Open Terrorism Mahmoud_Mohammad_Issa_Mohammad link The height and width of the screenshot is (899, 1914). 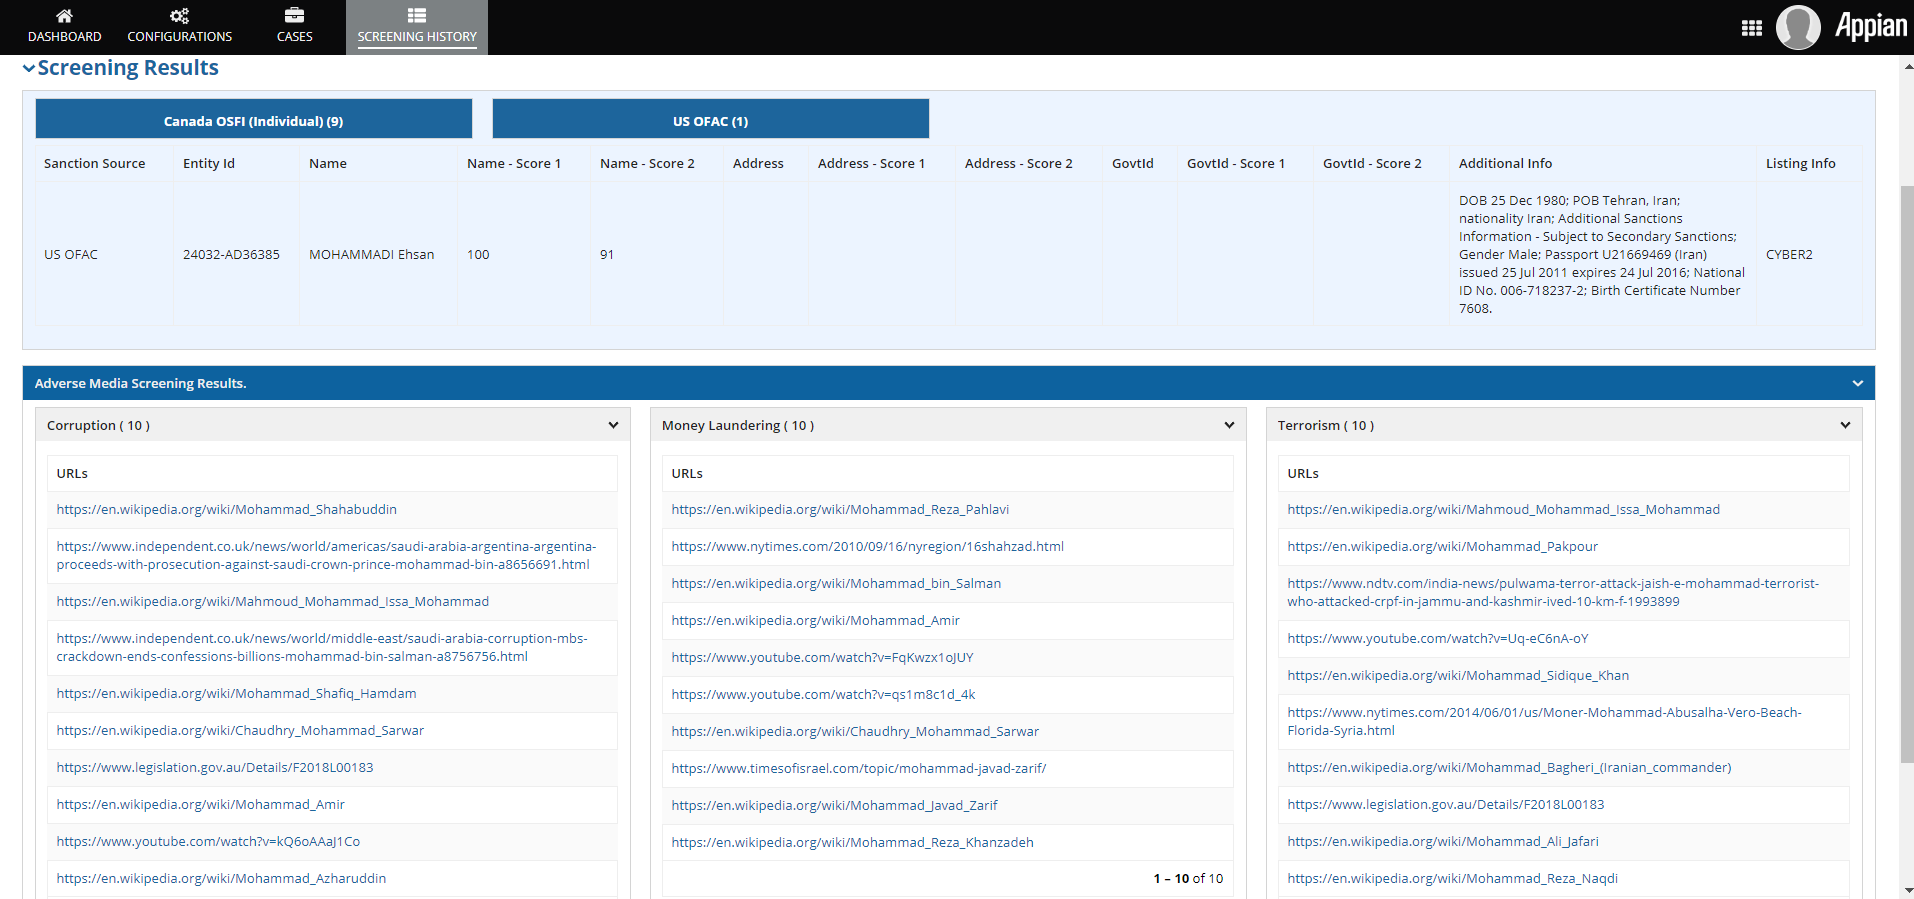click(x=1503, y=509)
